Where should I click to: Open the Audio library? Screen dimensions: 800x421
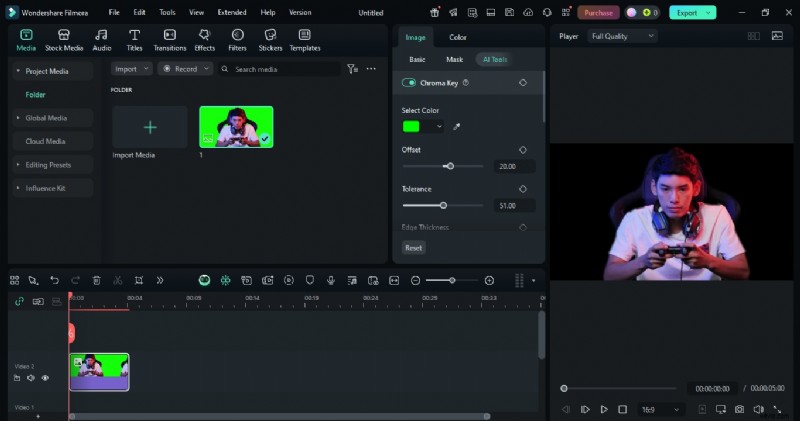click(102, 40)
